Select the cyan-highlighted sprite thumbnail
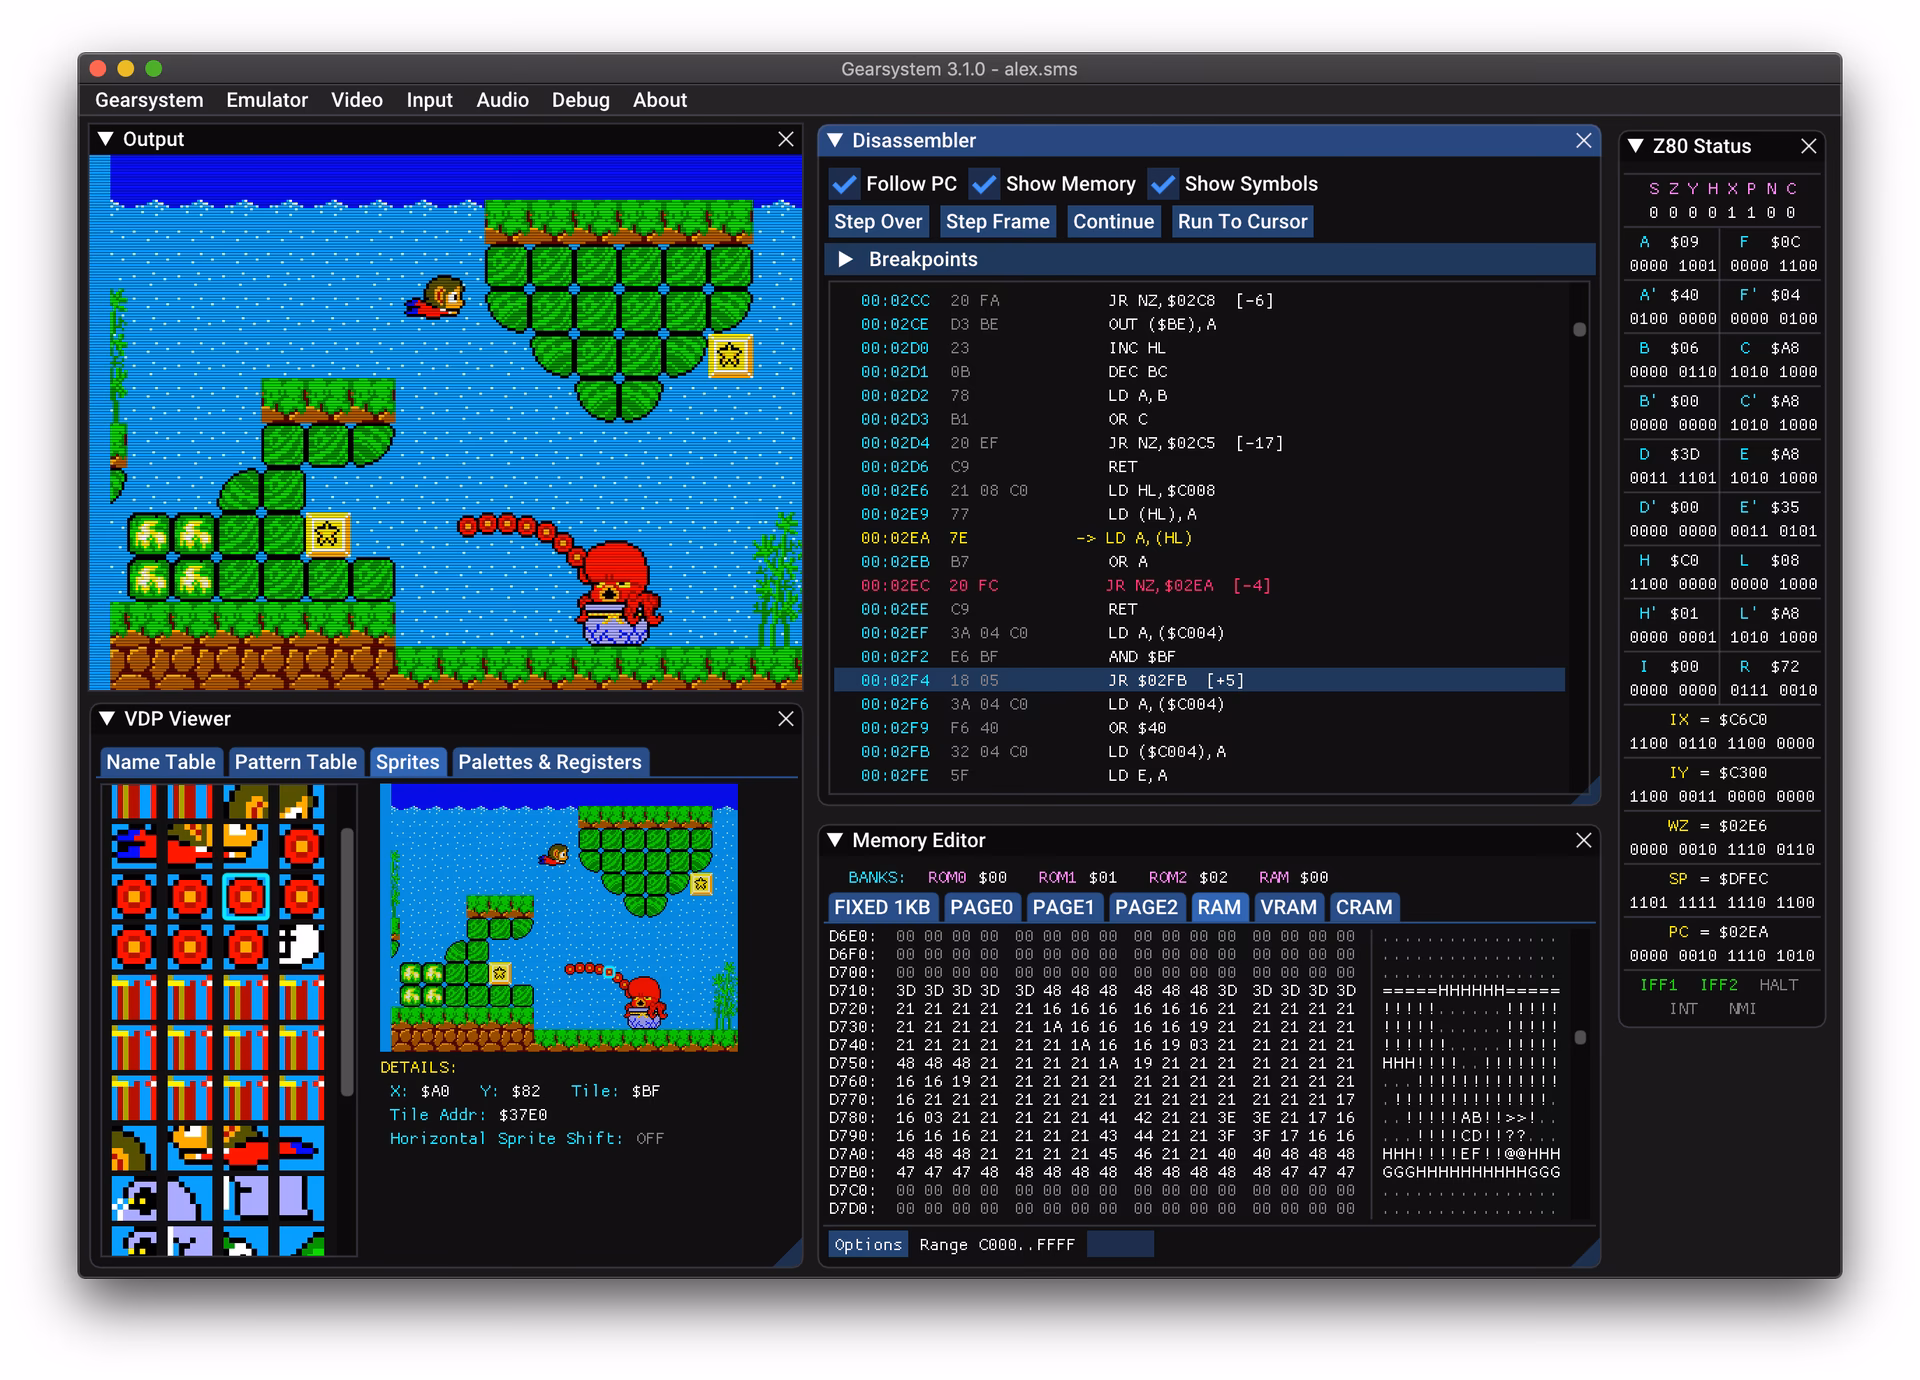Screen dimensions: 1920x1380 click(x=245, y=897)
